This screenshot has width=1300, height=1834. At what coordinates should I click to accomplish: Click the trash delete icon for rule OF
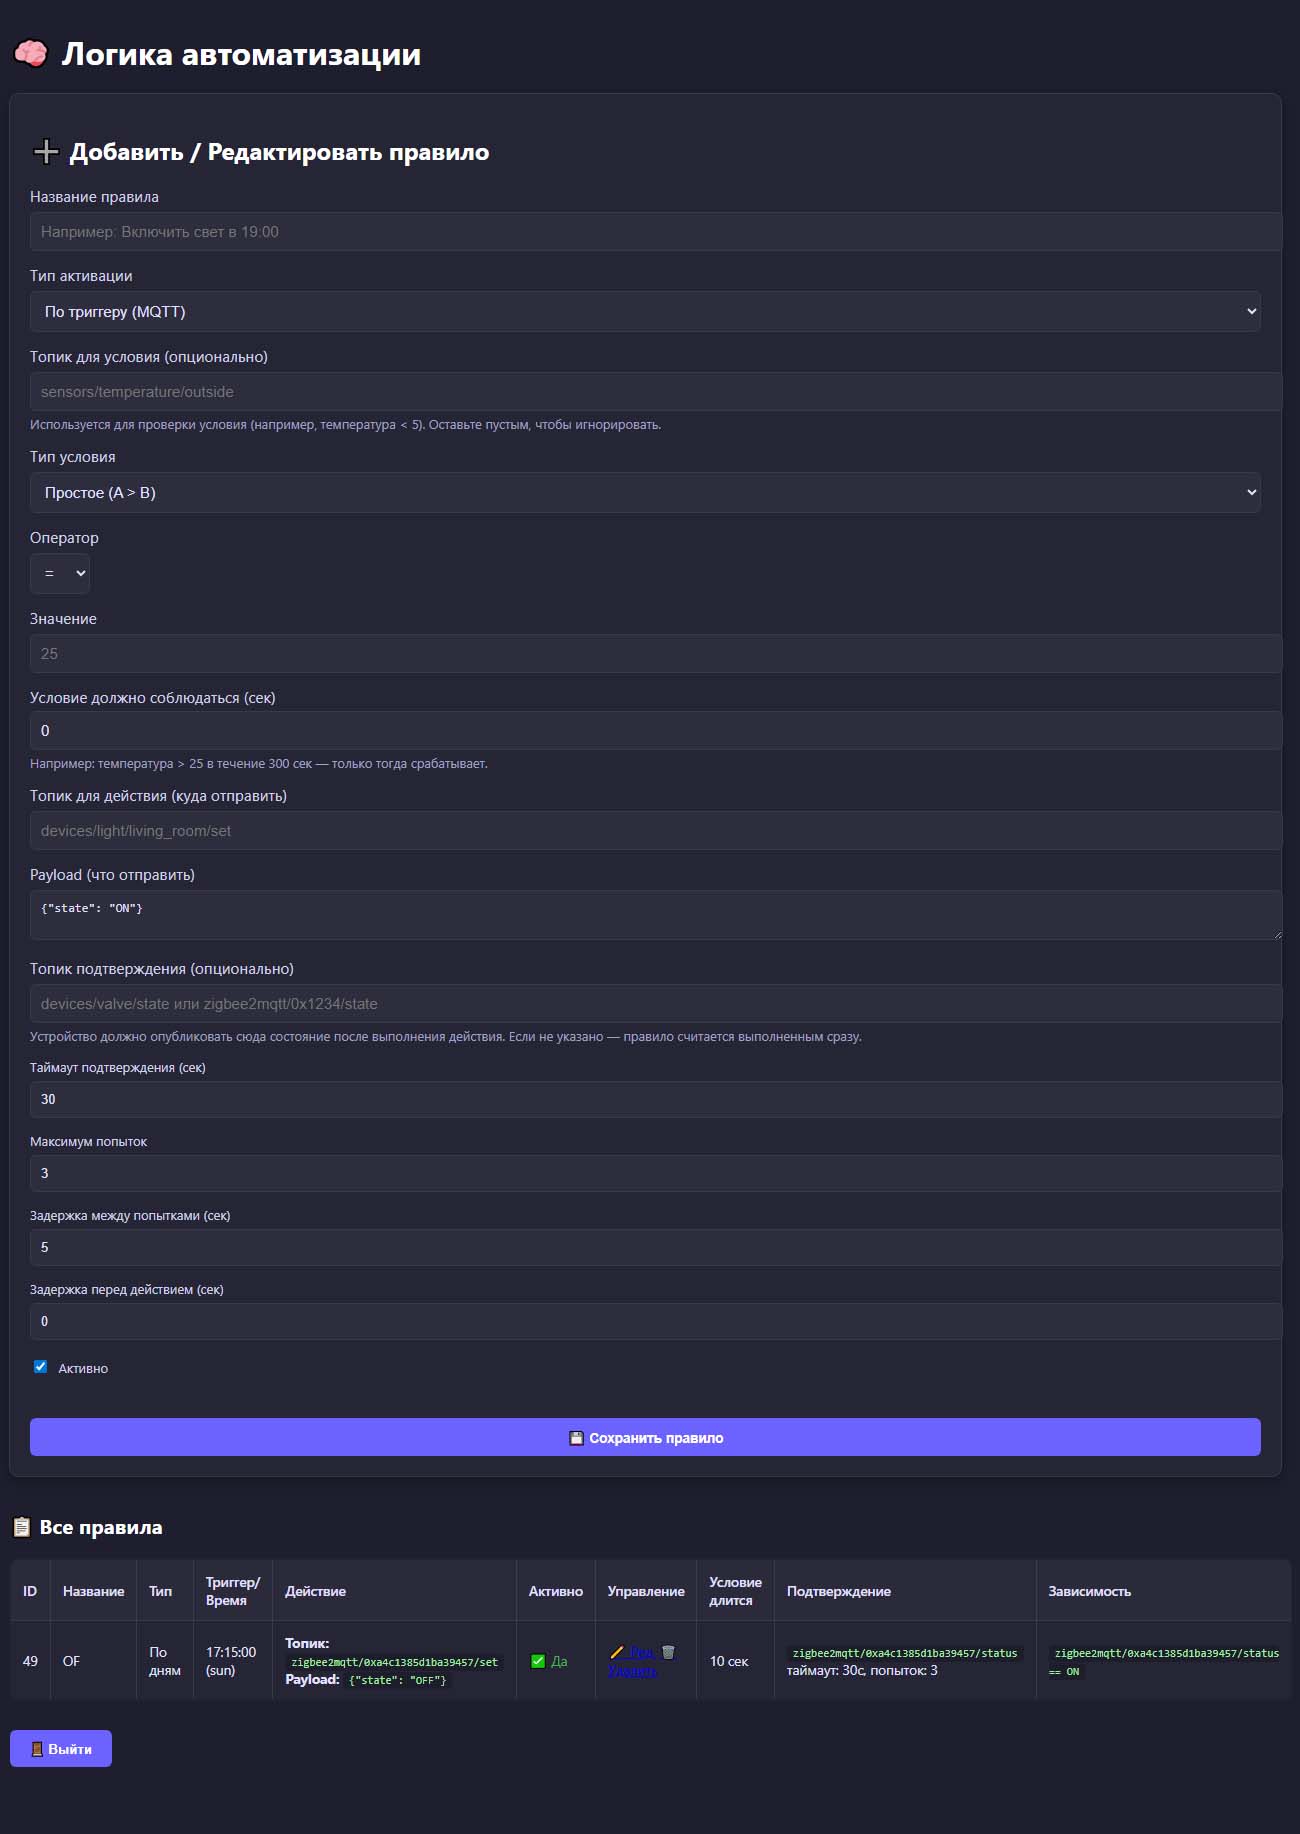pos(668,1652)
